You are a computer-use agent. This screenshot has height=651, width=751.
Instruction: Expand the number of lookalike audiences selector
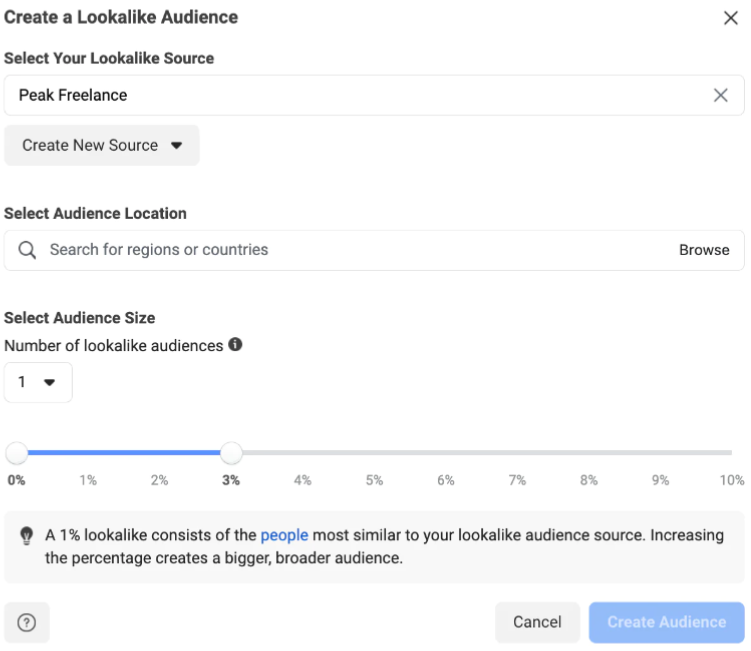click(x=38, y=382)
